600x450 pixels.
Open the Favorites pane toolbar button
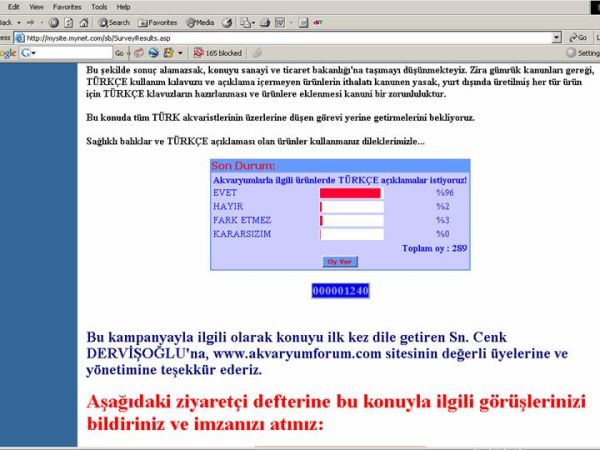pyautogui.click(x=158, y=23)
